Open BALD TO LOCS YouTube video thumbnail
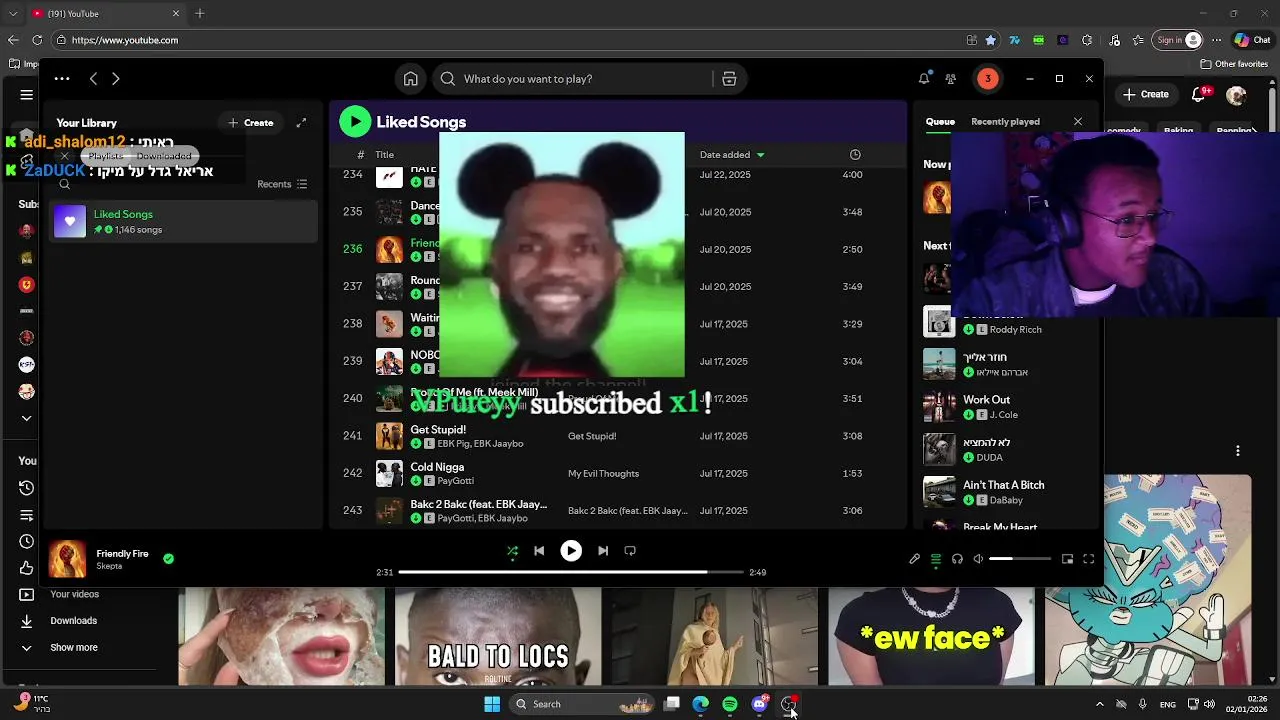Screen dimensions: 1280x720 [498, 637]
